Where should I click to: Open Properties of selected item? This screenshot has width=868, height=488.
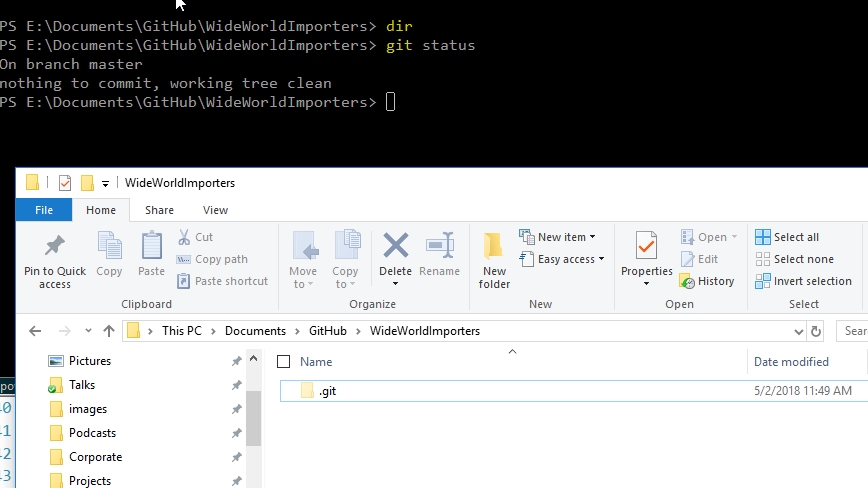coord(647,247)
